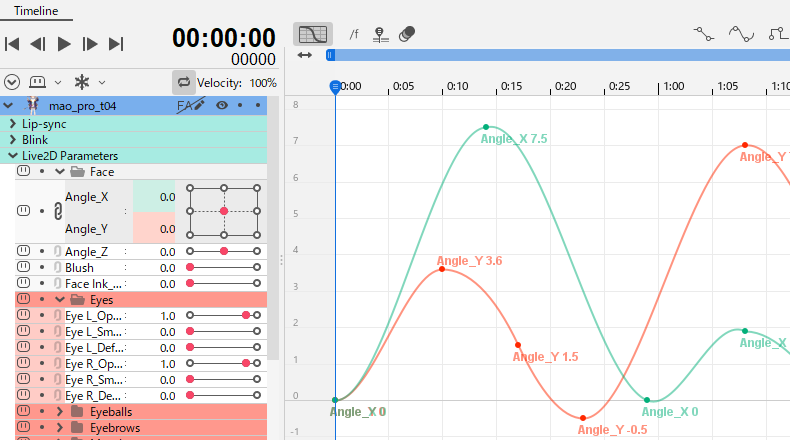790x440 pixels.
Task: Click the Eyebrows folder icon
Action: point(77,427)
